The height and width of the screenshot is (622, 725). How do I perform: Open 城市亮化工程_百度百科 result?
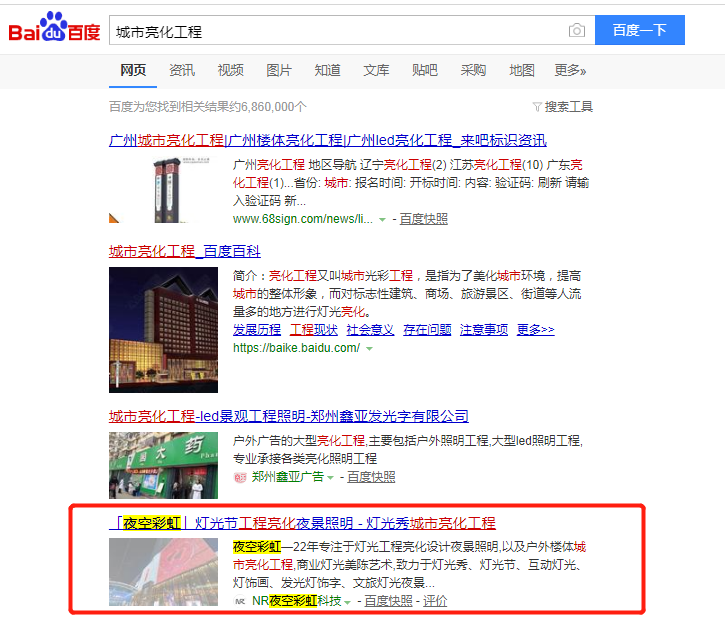tap(184, 251)
